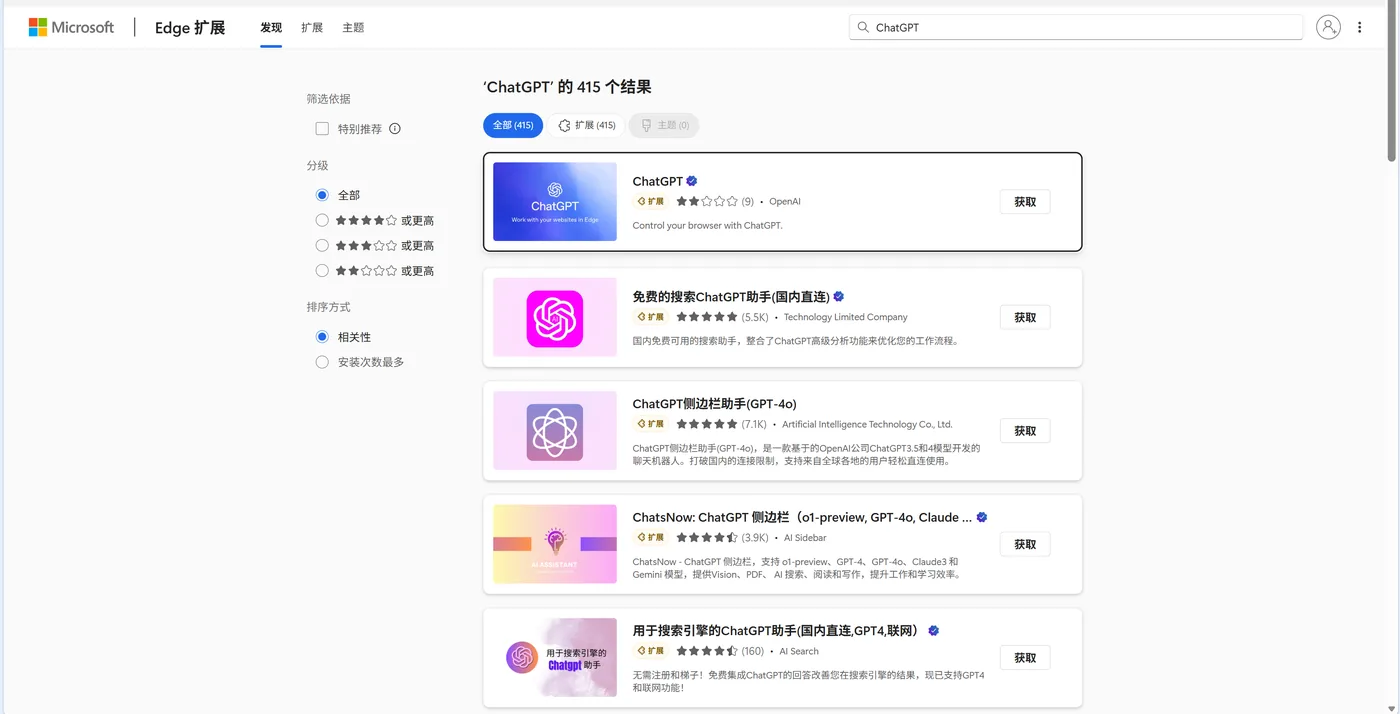Open ChatGPT blue extension thumbnail
1400x714 pixels.
click(x=555, y=201)
